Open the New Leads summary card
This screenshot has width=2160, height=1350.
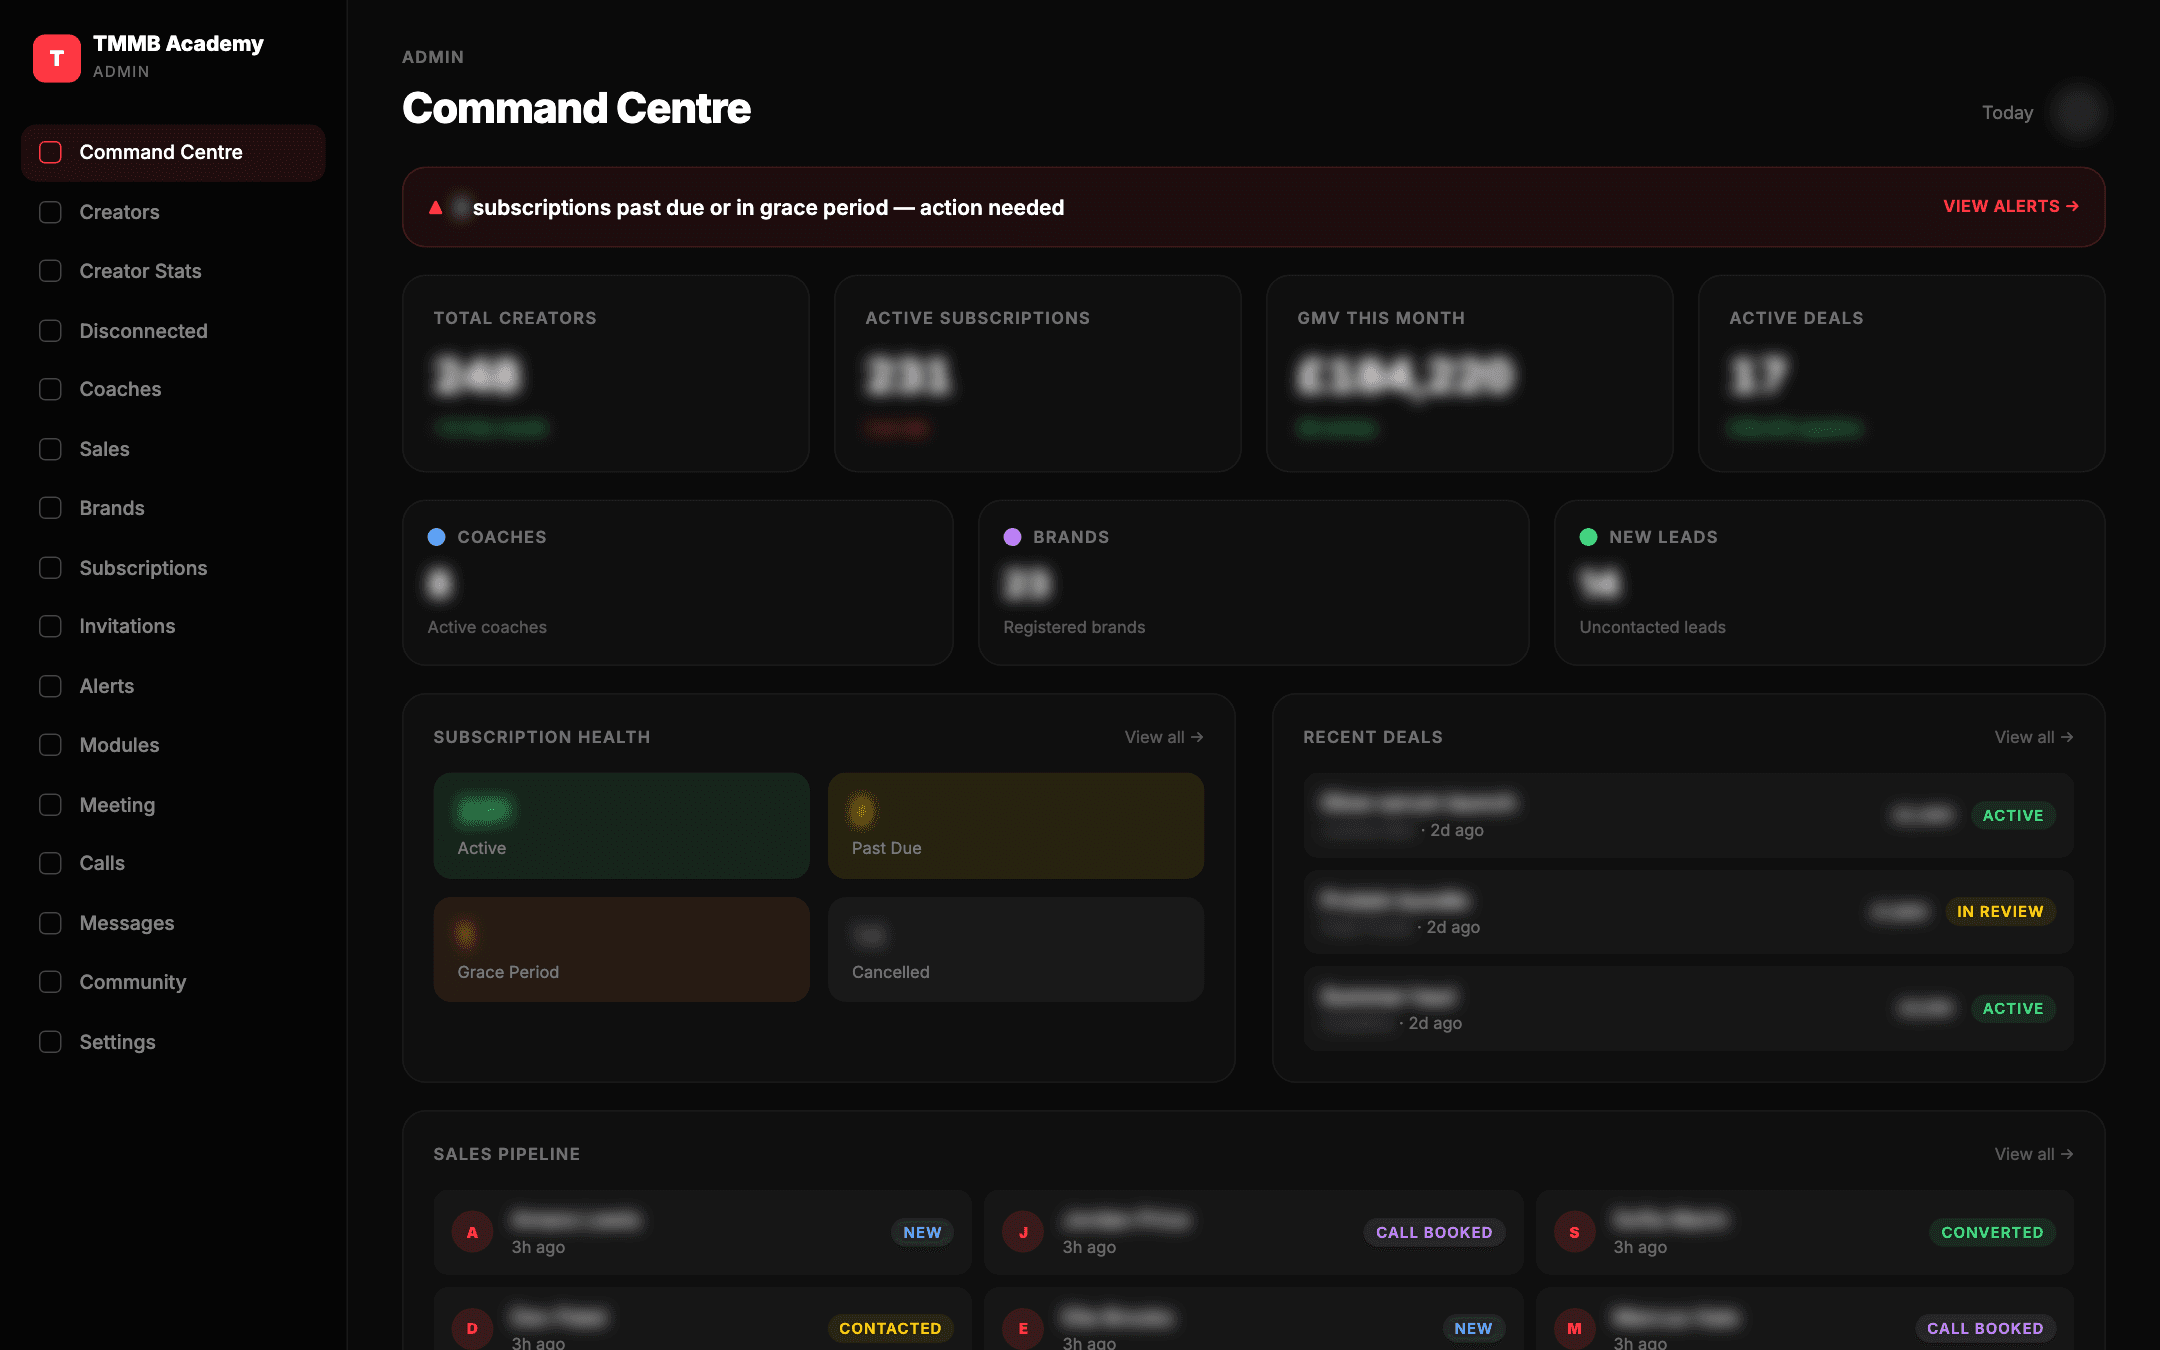pos(1829,582)
